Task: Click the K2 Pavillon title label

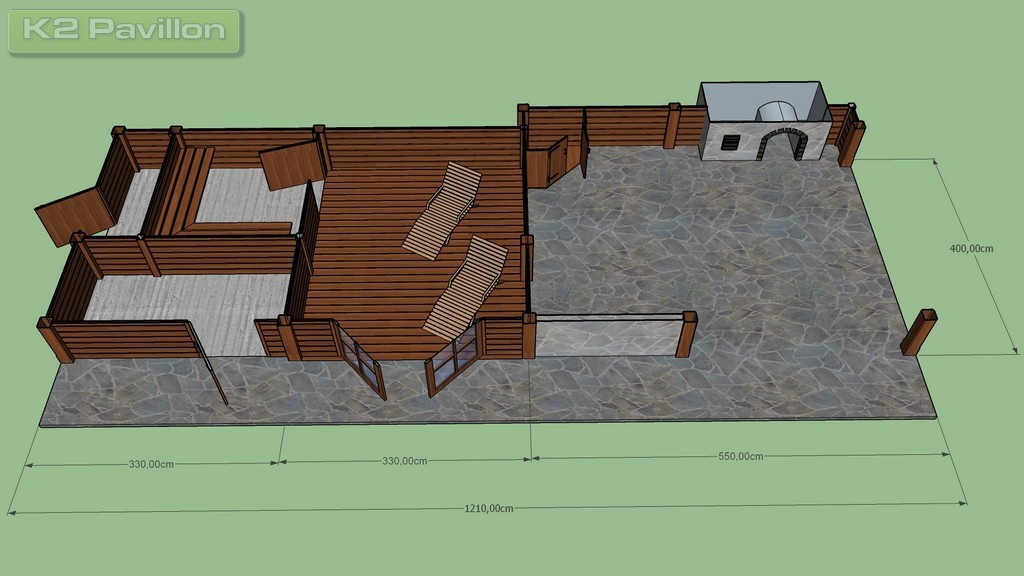Action: click(124, 30)
